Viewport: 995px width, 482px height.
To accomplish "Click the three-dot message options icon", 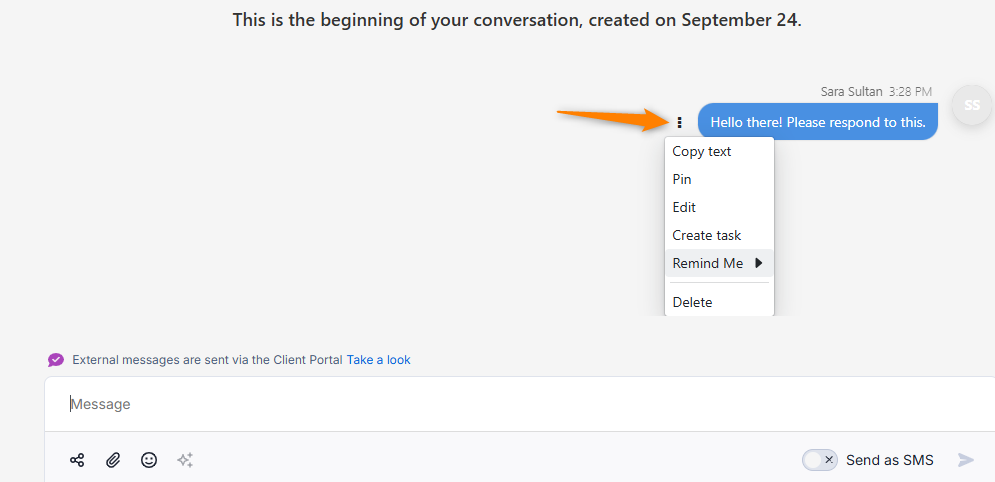I will pyautogui.click(x=679, y=123).
